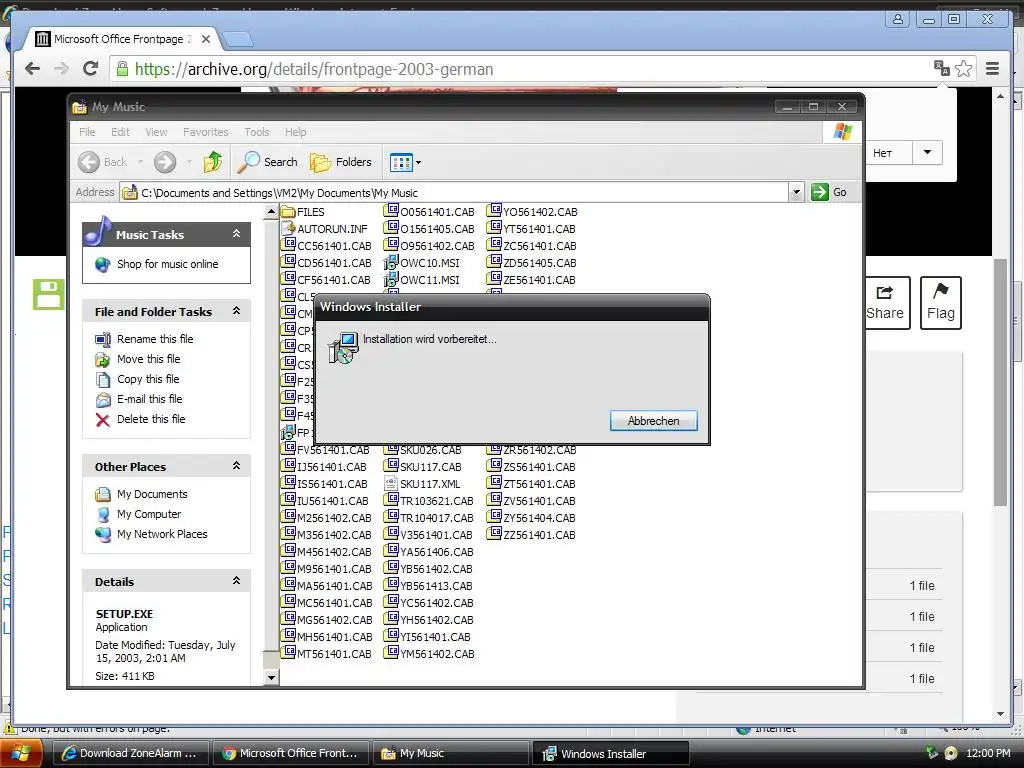Open the Нет dropdown arrow on webpage

pyautogui.click(x=927, y=153)
